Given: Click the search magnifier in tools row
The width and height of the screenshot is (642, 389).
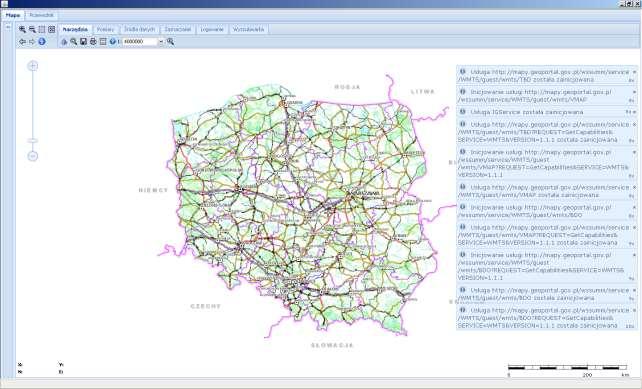Looking at the screenshot, I should tap(74, 41).
